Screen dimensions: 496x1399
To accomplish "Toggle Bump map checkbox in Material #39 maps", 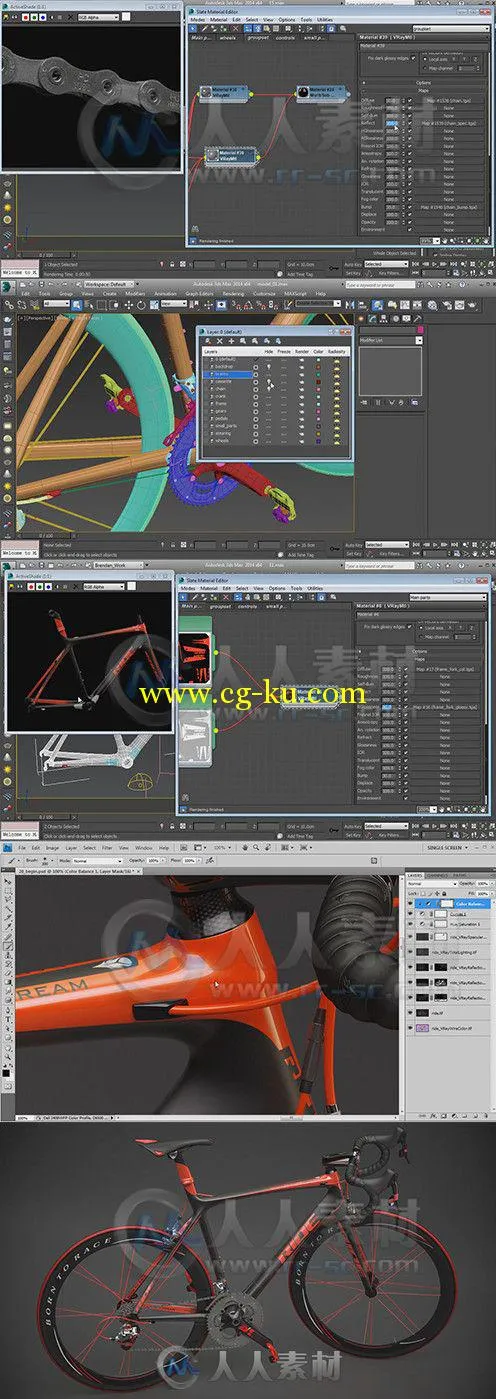I will tap(410, 207).
